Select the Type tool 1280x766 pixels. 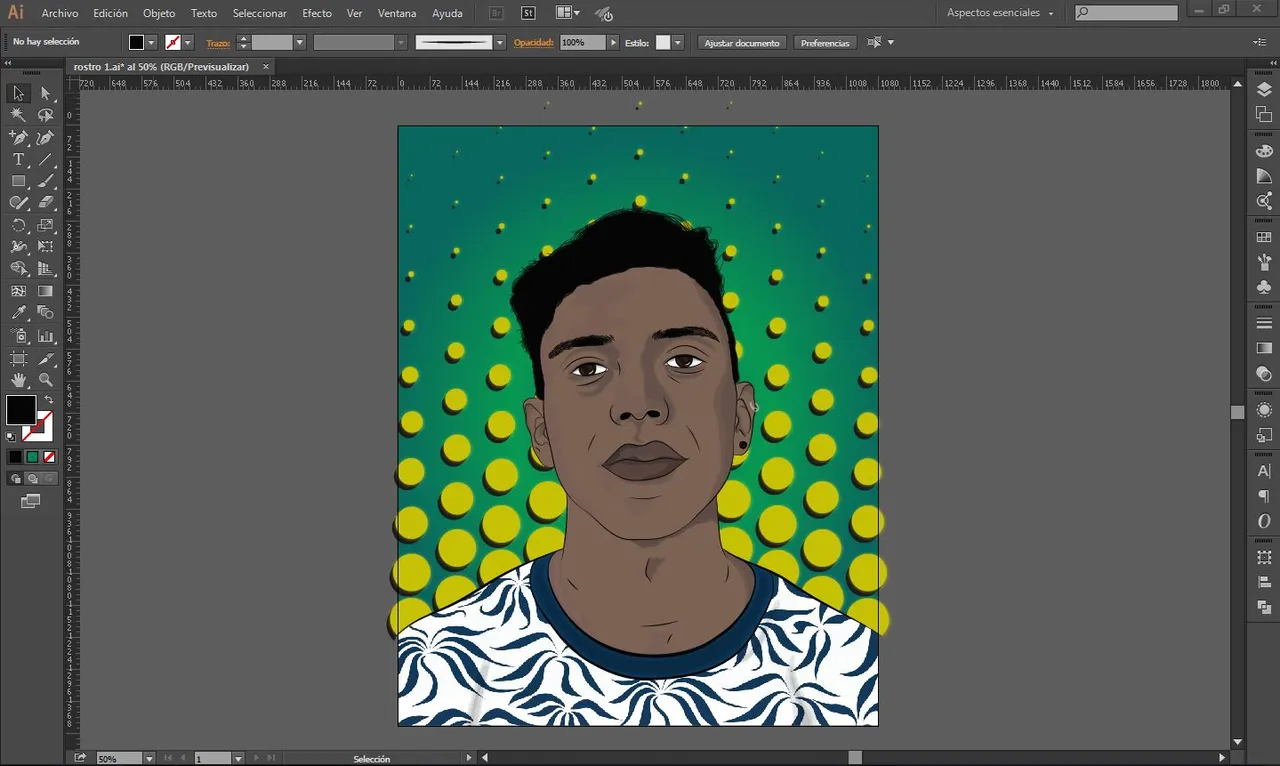[x=18, y=160]
